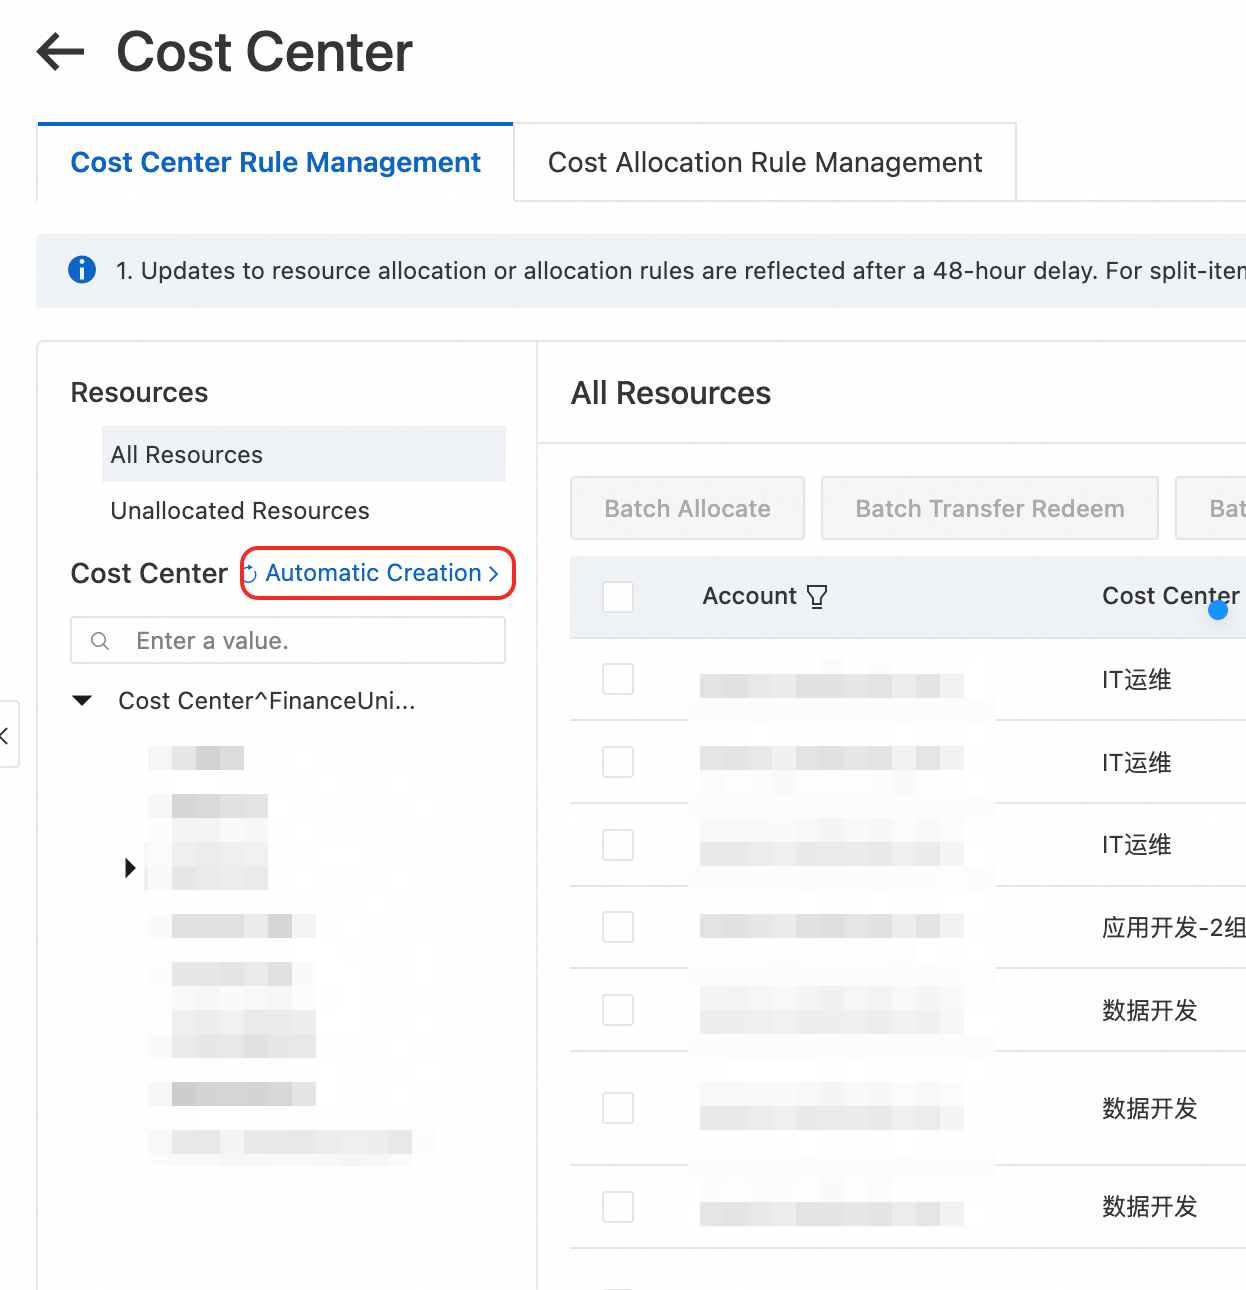Check the second 数据开发 row checkbox

[618, 1108]
